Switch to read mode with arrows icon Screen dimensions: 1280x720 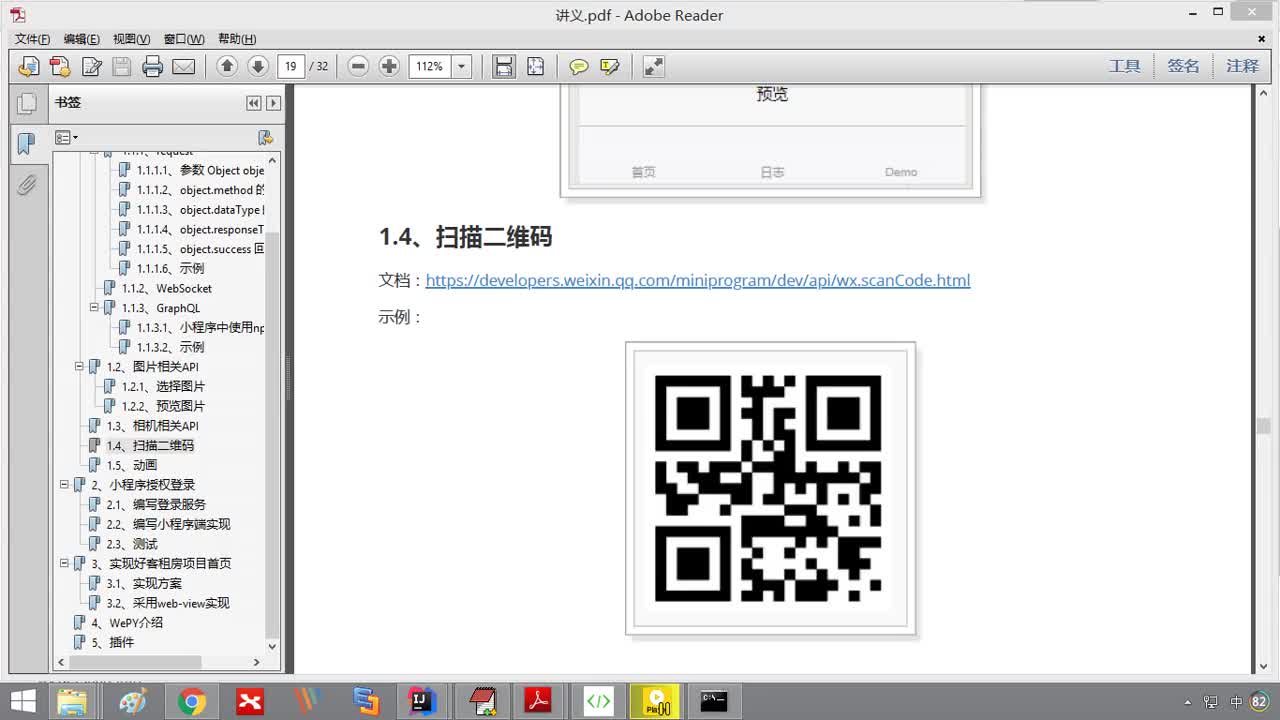[x=653, y=66]
